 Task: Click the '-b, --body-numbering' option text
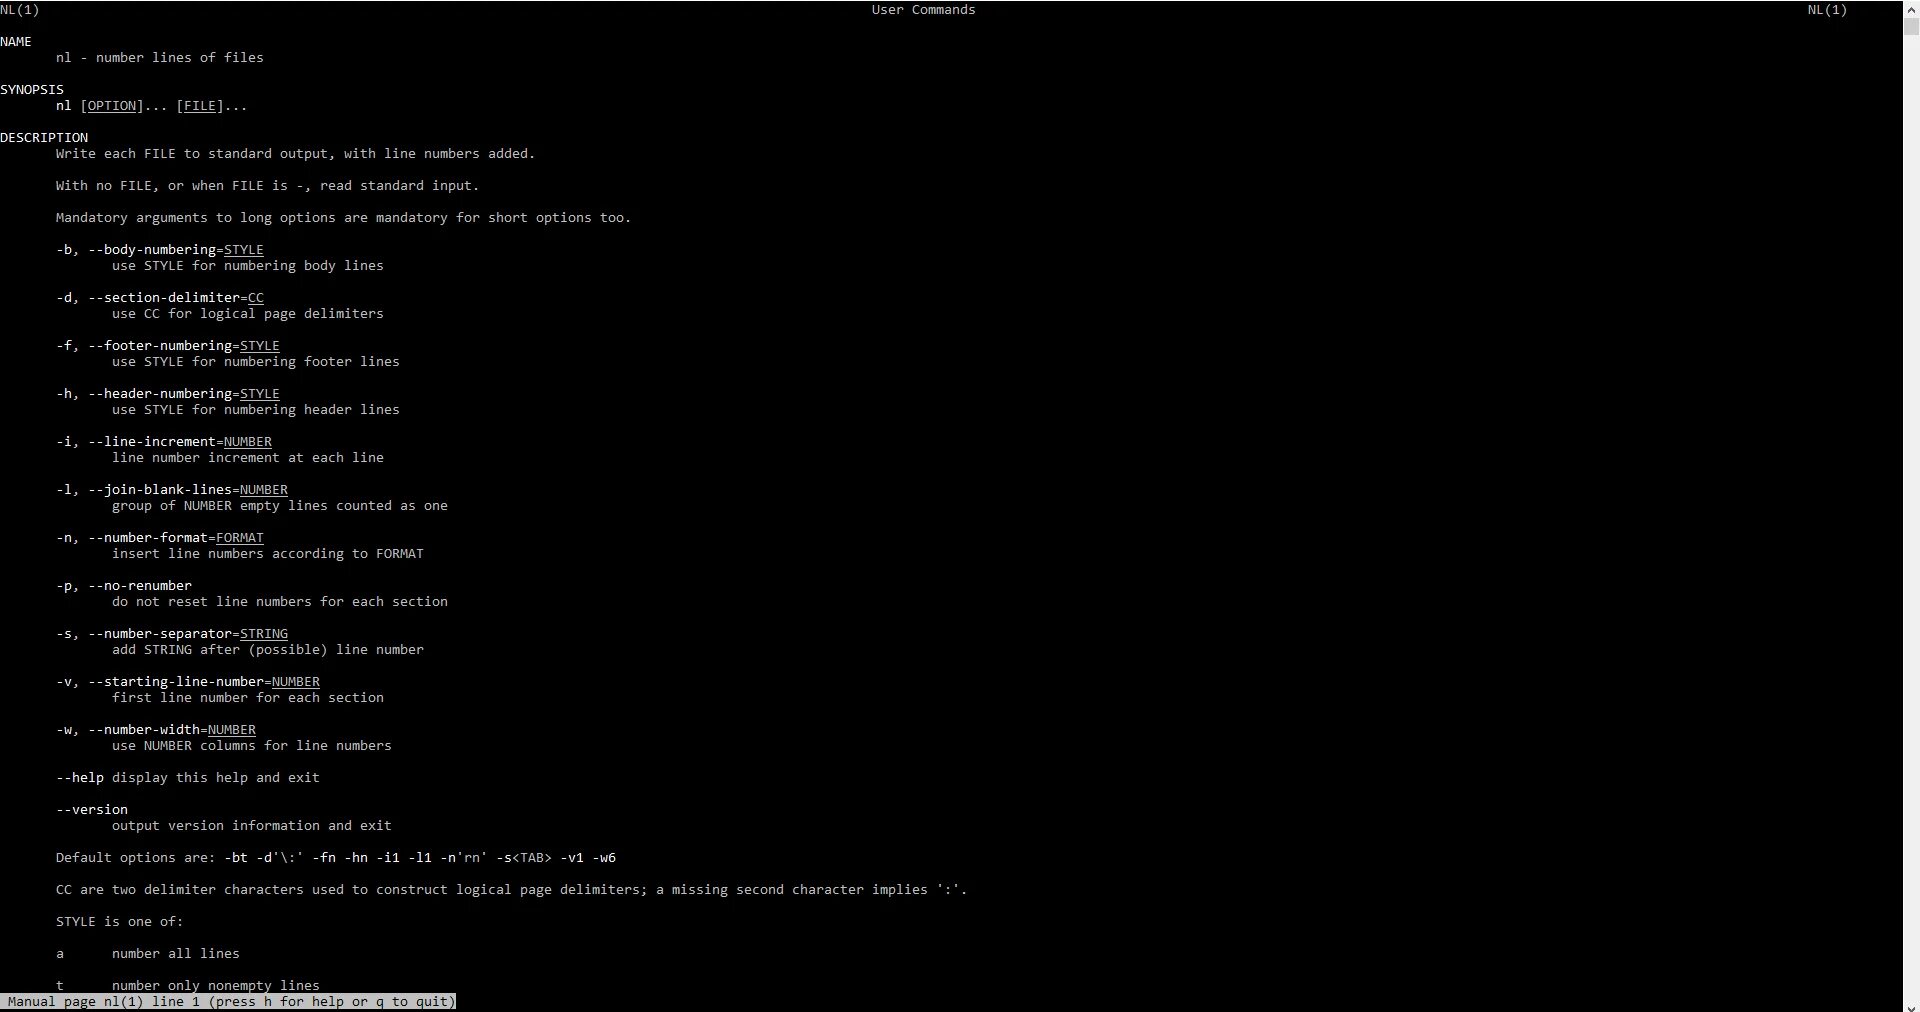tap(136, 249)
